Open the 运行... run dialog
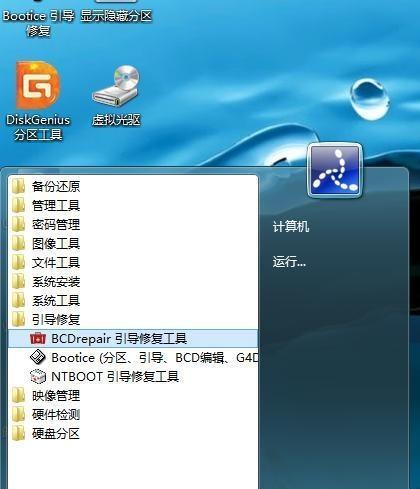Viewport: 420px width, 489px height. coord(289,262)
